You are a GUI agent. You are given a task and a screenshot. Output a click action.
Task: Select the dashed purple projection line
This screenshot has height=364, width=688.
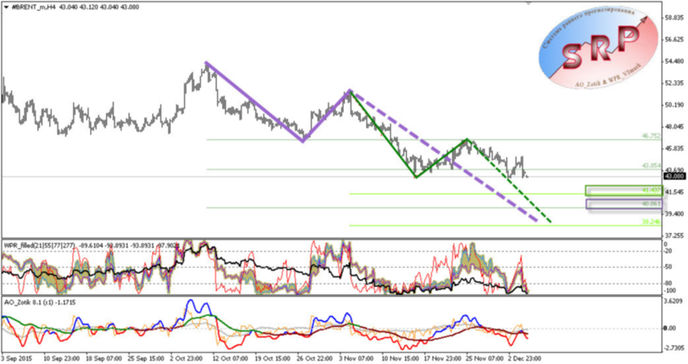[x=443, y=156]
